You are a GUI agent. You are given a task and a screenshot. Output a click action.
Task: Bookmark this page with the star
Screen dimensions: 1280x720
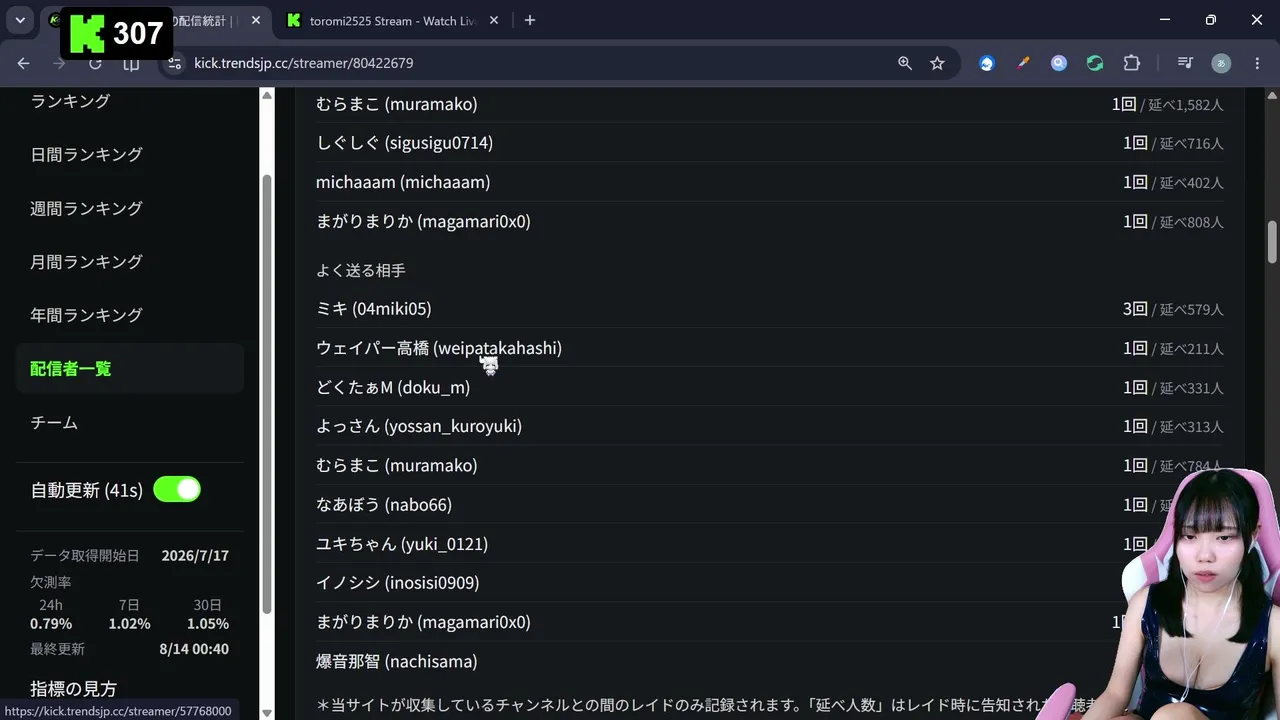coord(937,63)
